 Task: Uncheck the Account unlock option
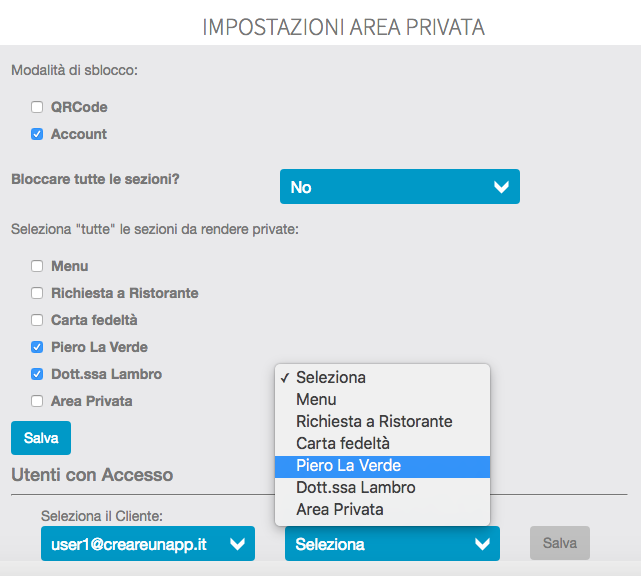[x=37, y=134]
